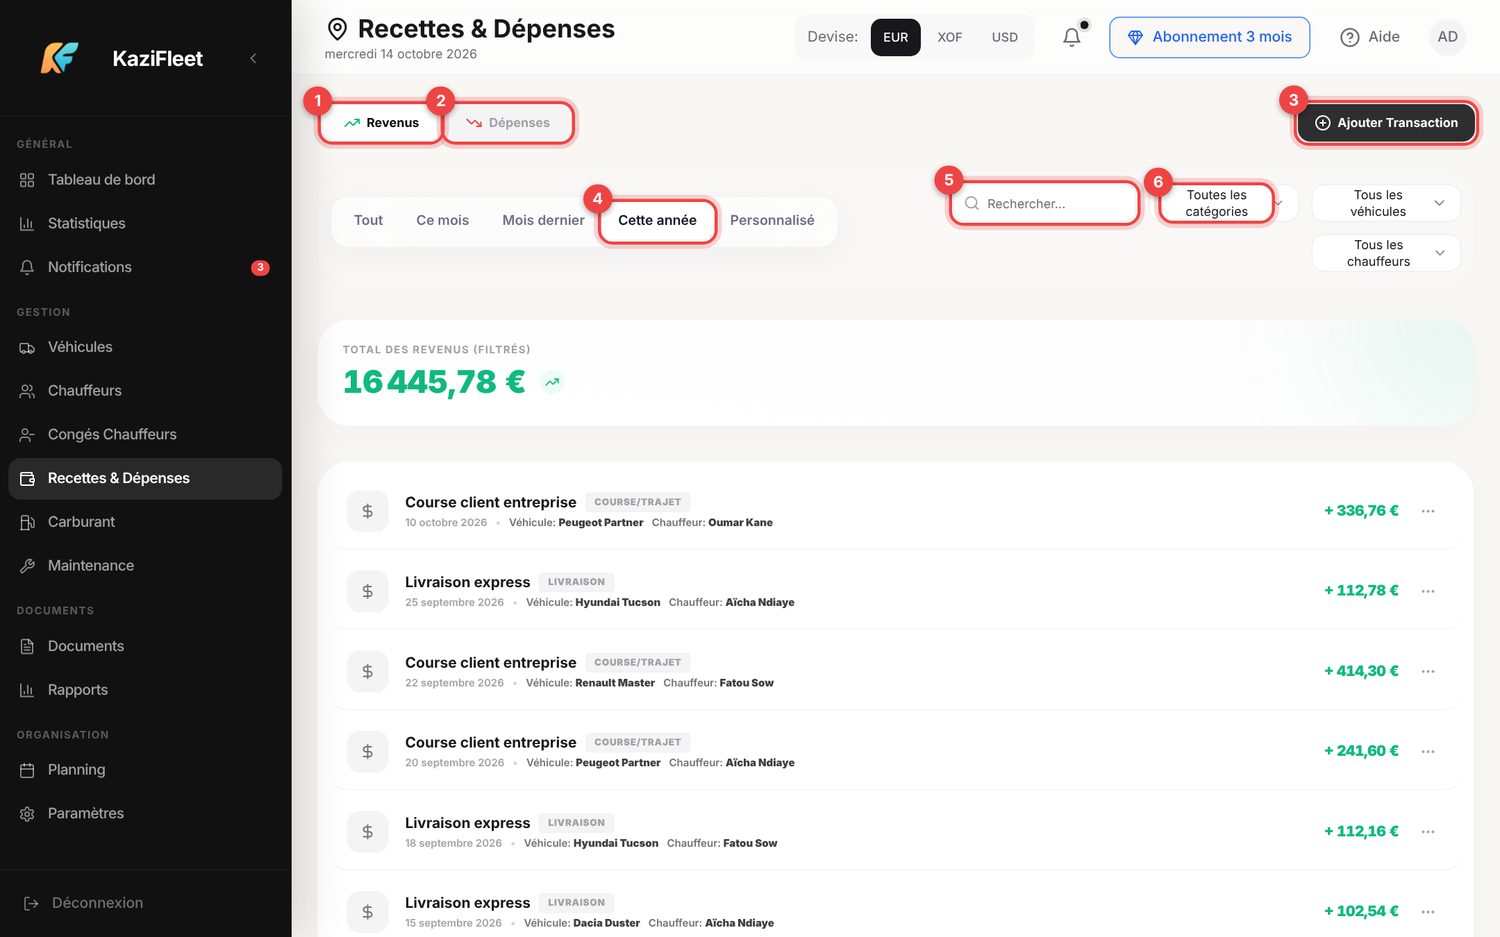Screen dimensions: 1500x937
Task: Click the LIVRAISON tag on the 25 septembre row
Action: [576, 582]
